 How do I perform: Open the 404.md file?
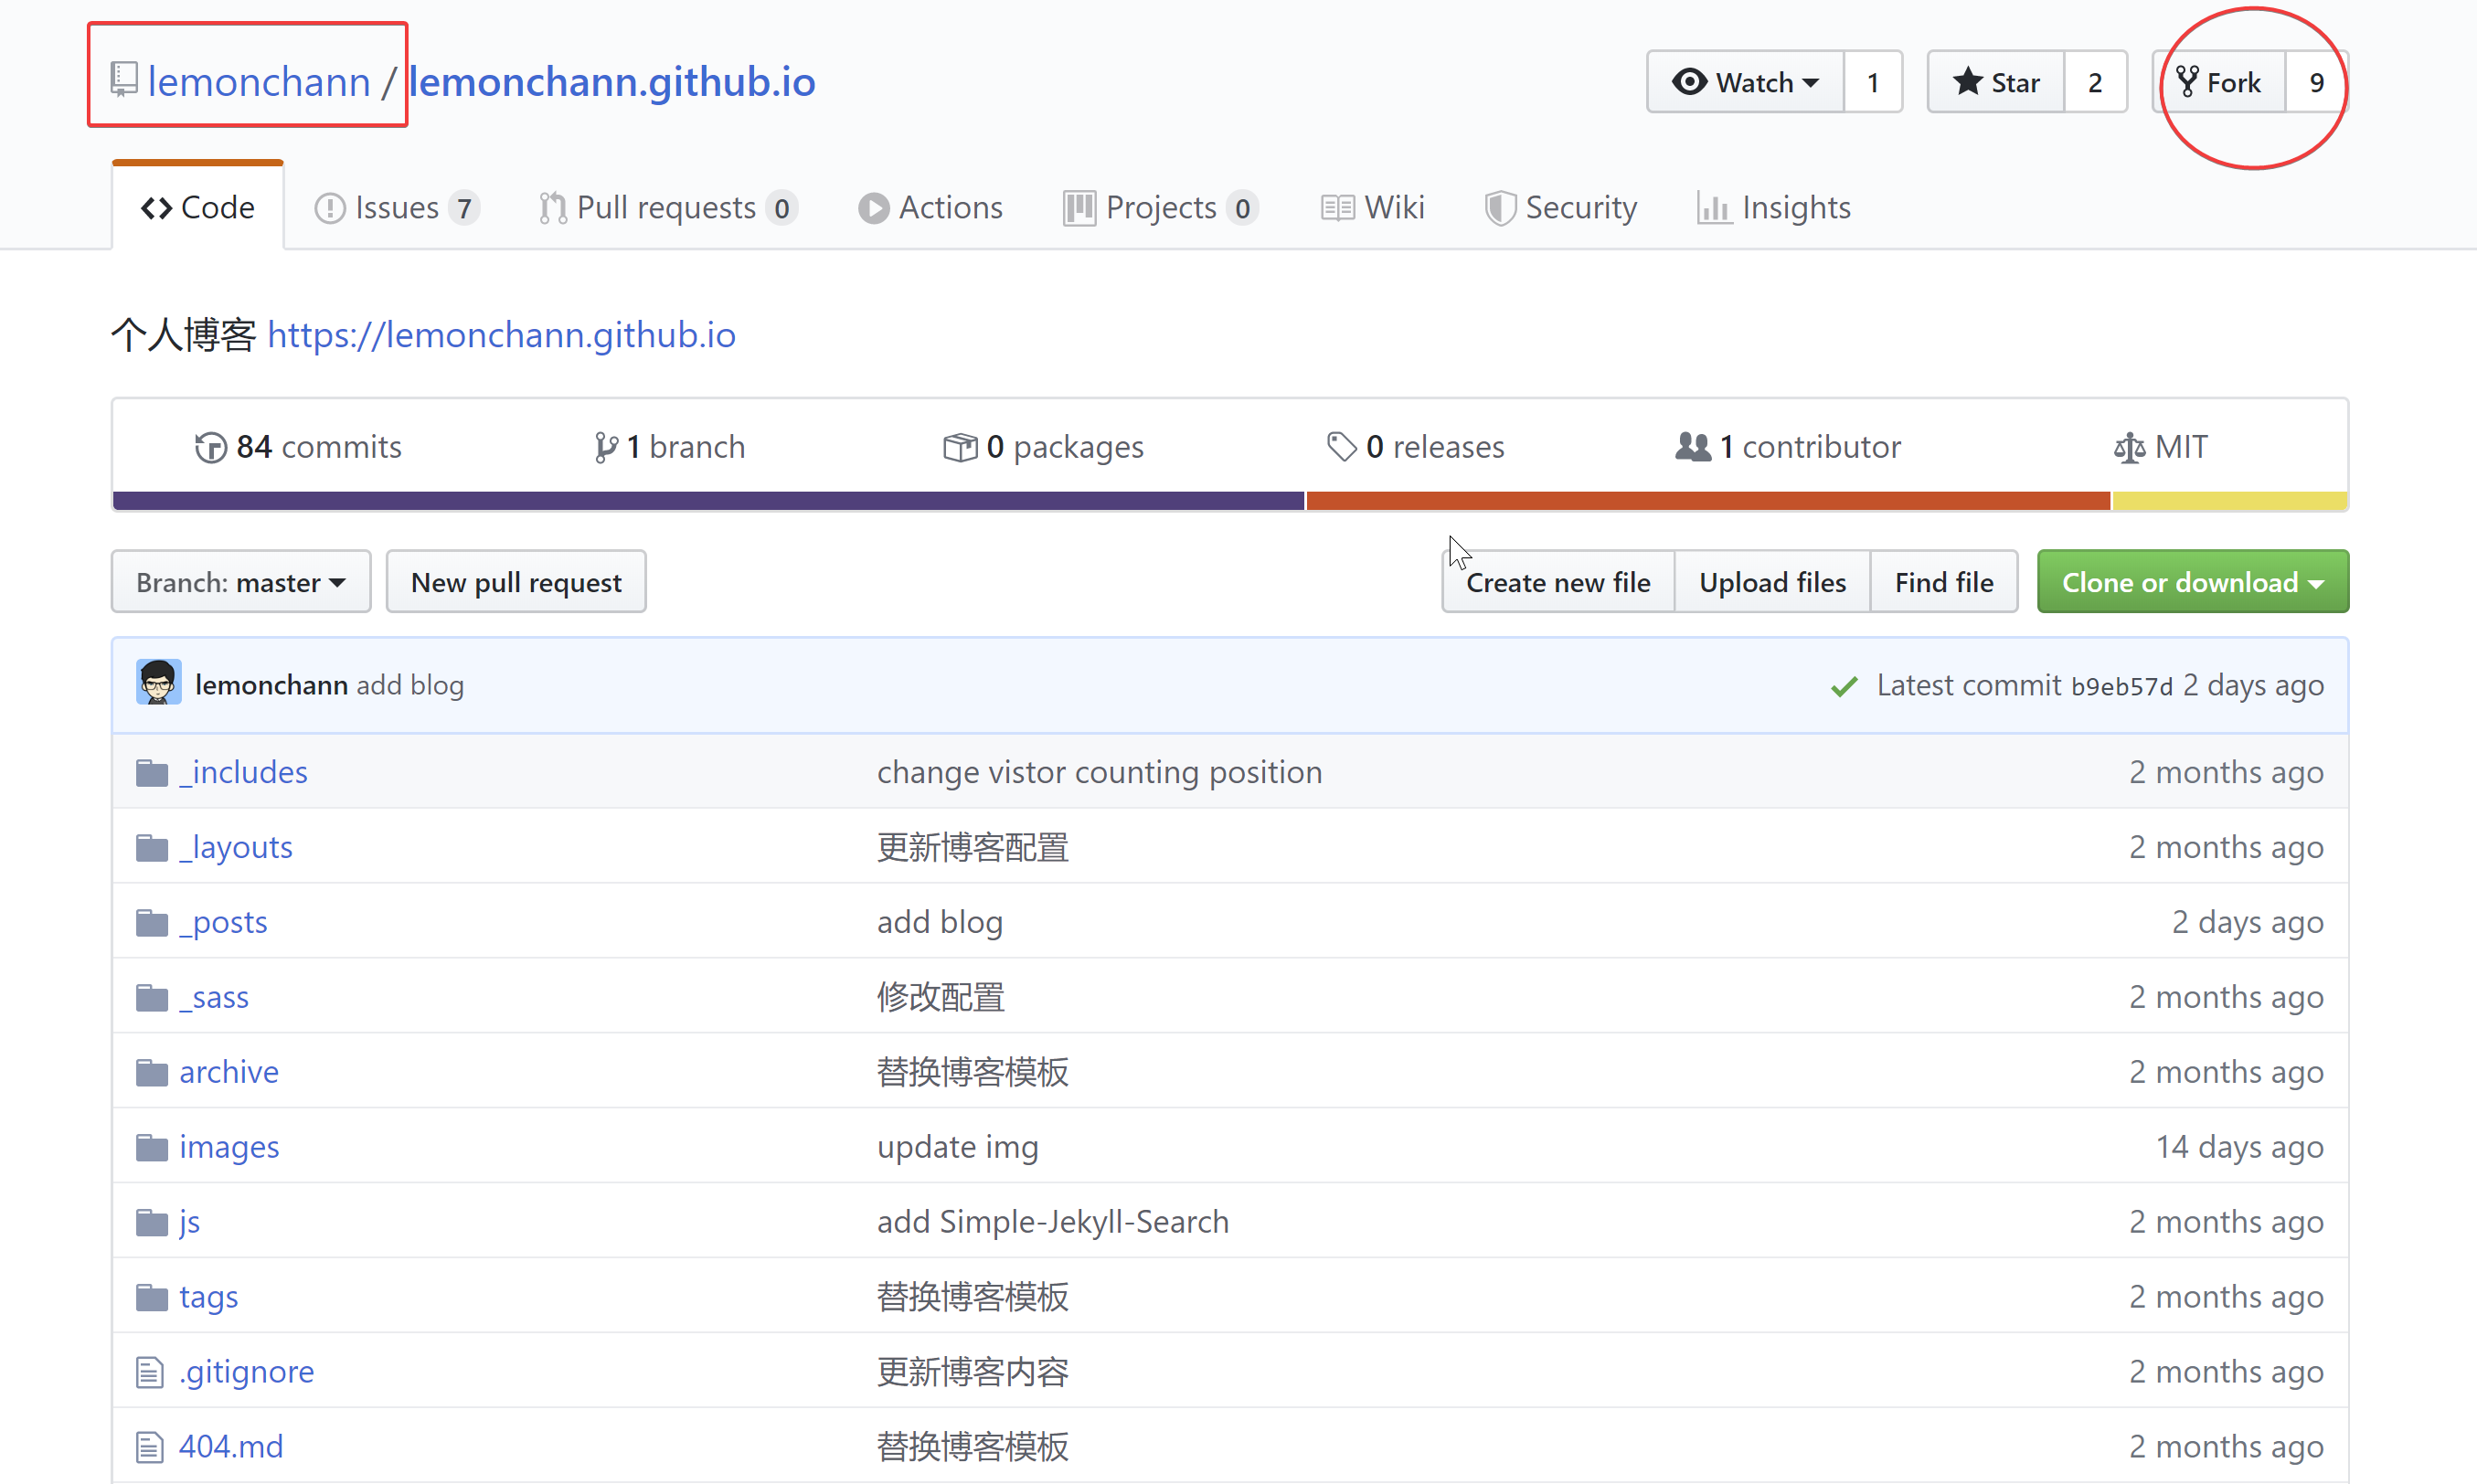coord(231,1447)
